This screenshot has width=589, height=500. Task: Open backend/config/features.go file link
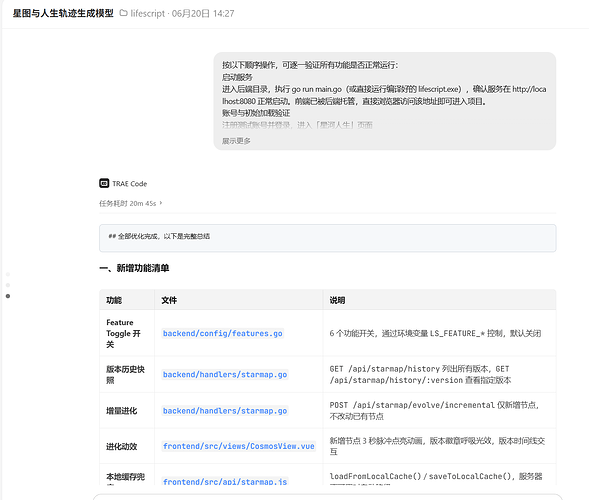click(x=222, y=333)
